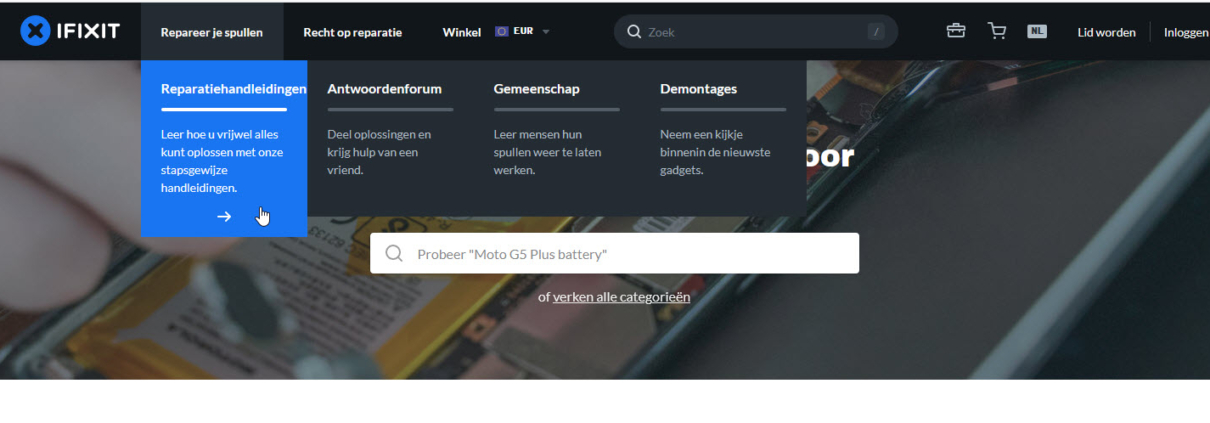Click the NL language badge
Image resolution: width=1210 pixels, height=423 pixels.
pyautogui.click(x=1037, y=31)
